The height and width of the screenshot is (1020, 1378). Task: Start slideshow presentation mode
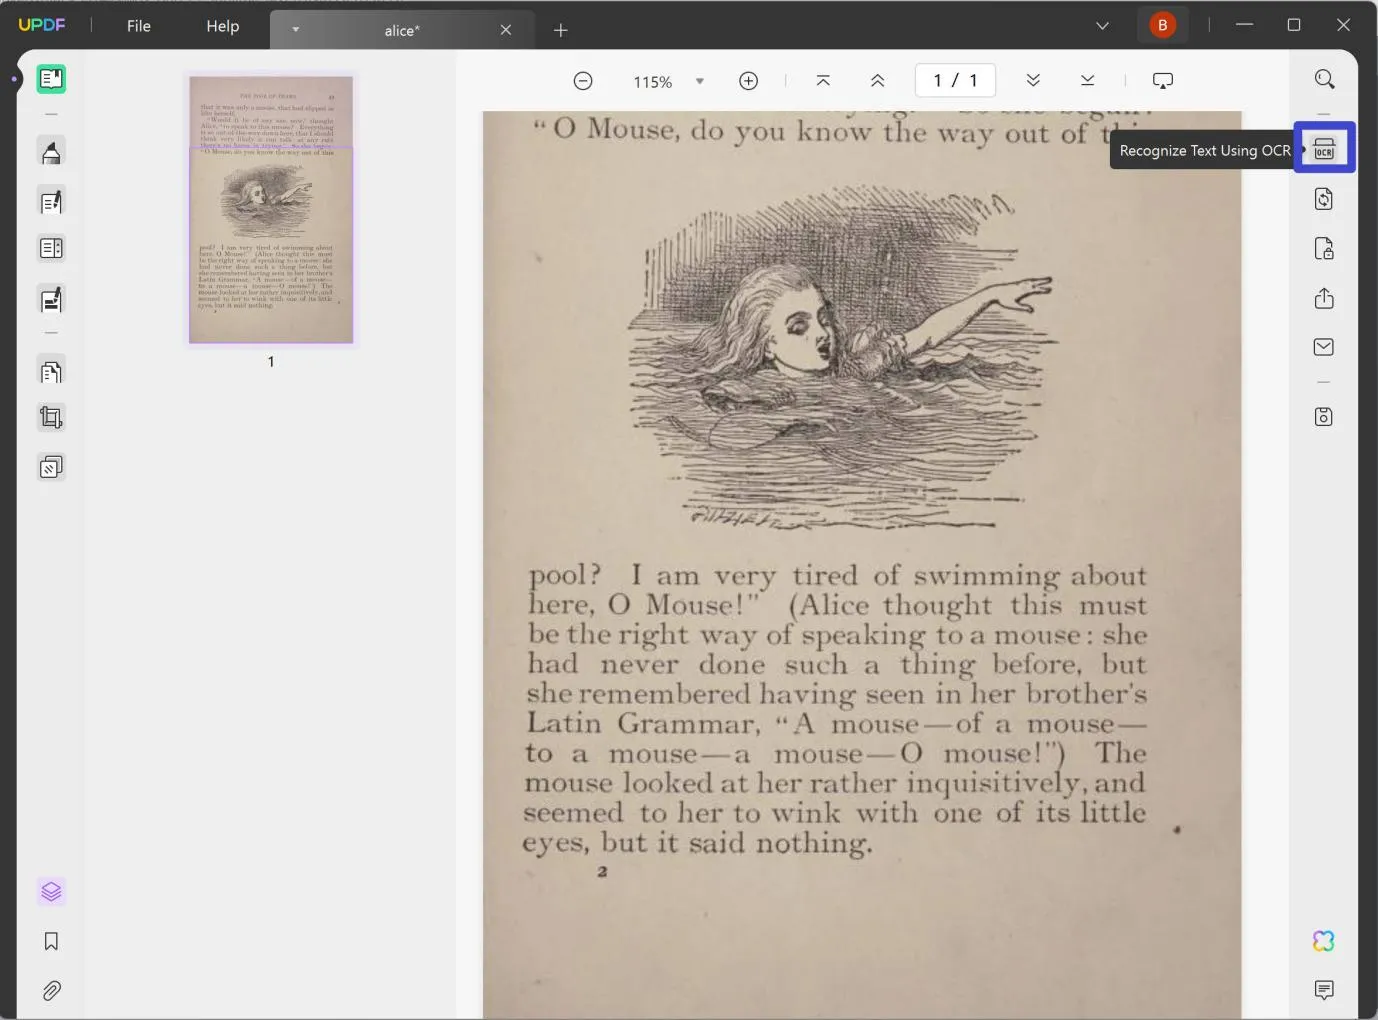coord(1162,81)
